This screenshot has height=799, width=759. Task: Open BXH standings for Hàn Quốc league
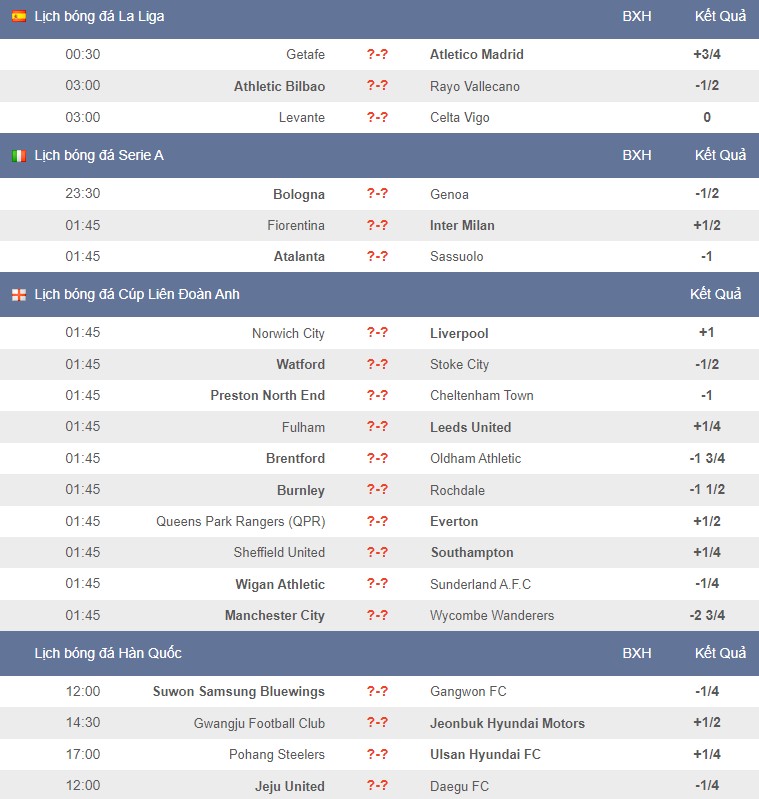tap(637, 653)
